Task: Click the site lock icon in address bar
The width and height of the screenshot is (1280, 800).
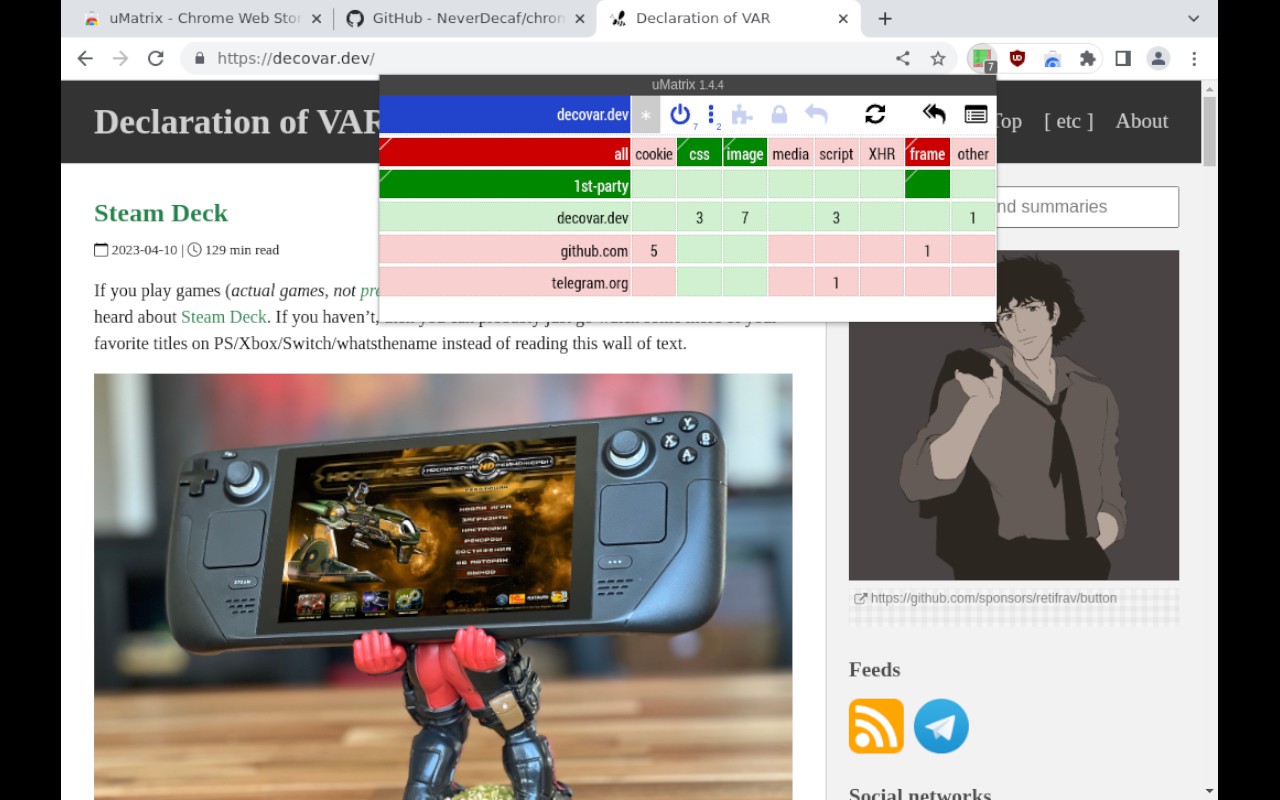Action: 199,58
